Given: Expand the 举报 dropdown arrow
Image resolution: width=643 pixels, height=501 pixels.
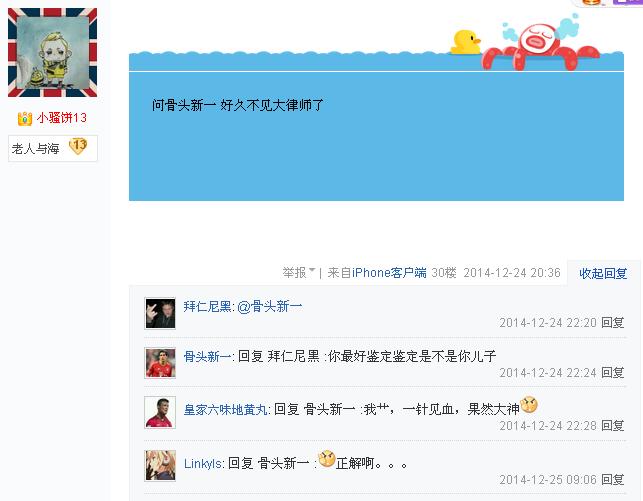Looking at the screenshot, I should pos(312,271).
